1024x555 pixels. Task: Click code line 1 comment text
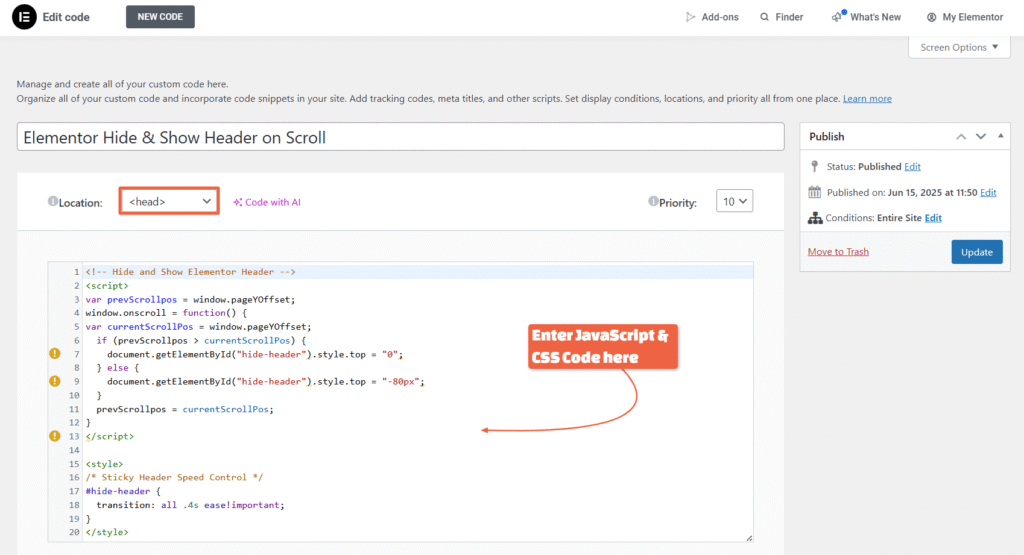(190, 272)
